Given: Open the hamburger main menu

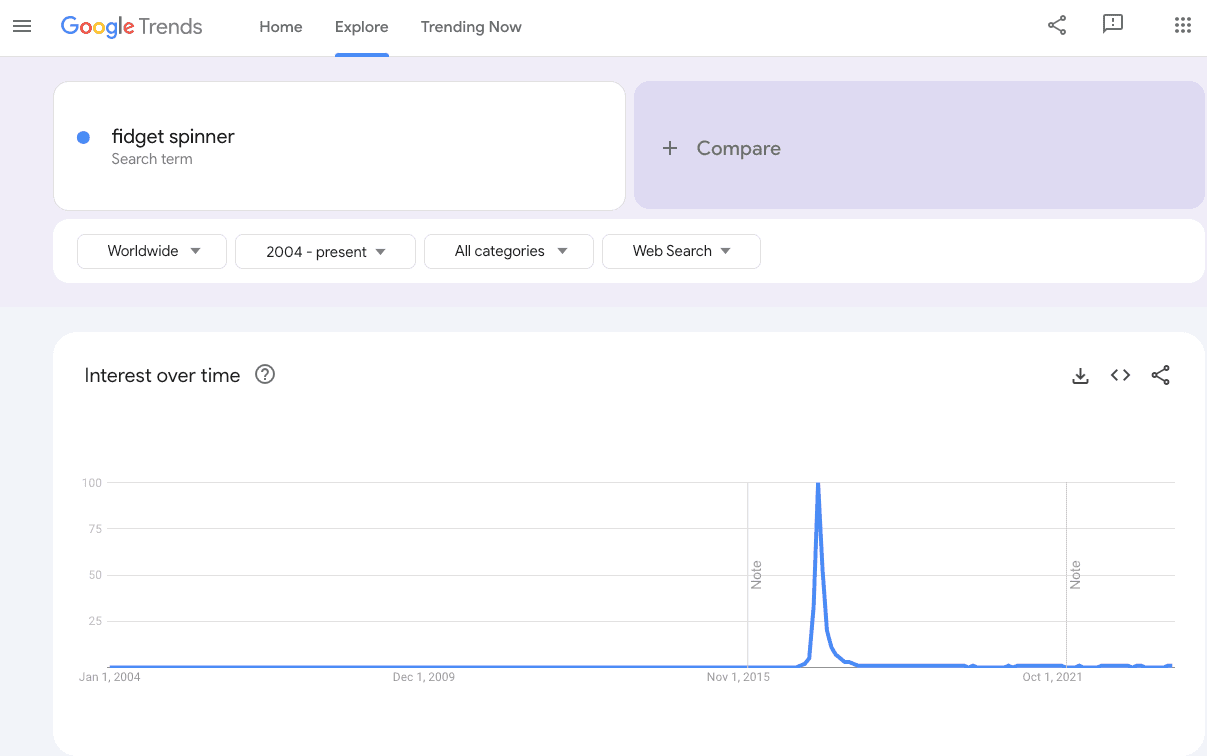Looking at the screenshot, I should (22, 27).
